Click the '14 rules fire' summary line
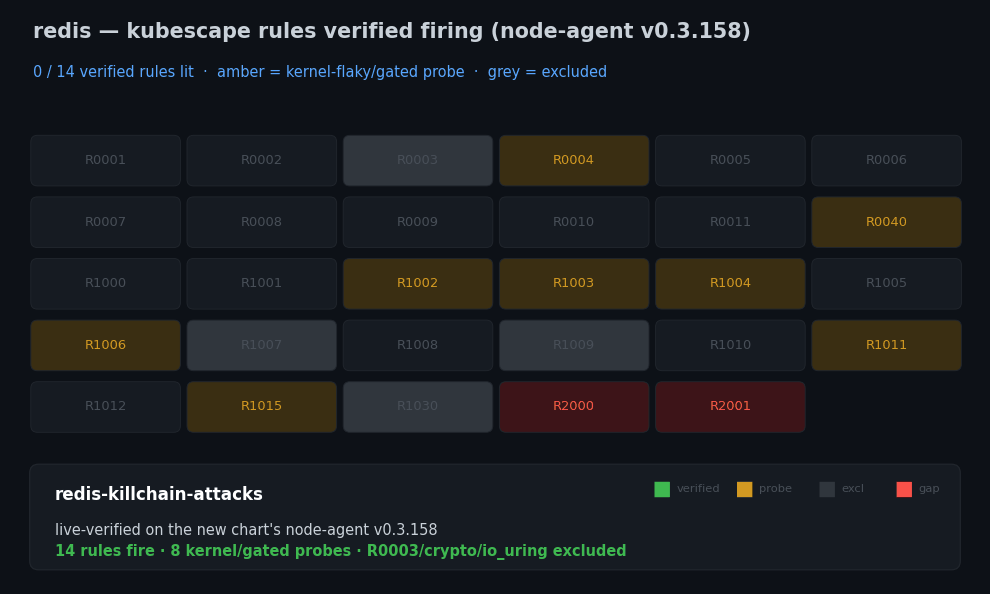 (340, 551)
